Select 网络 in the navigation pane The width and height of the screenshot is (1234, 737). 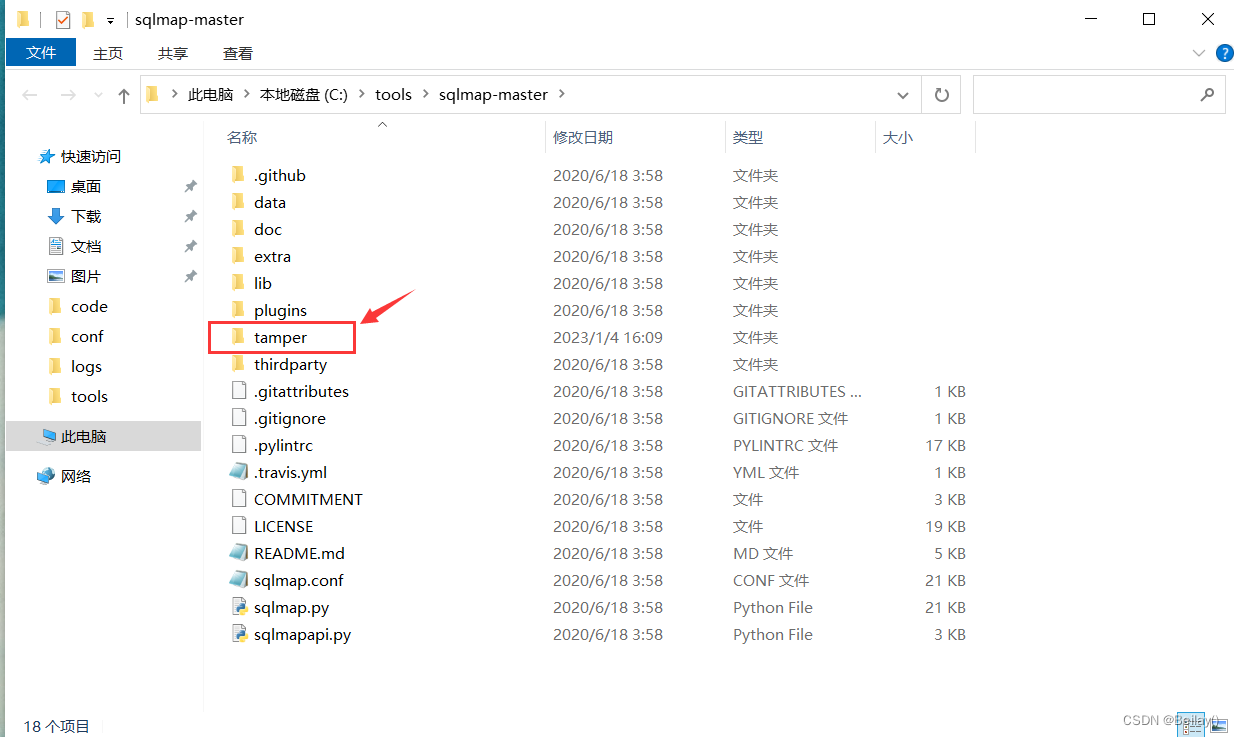tap(76, 477)
